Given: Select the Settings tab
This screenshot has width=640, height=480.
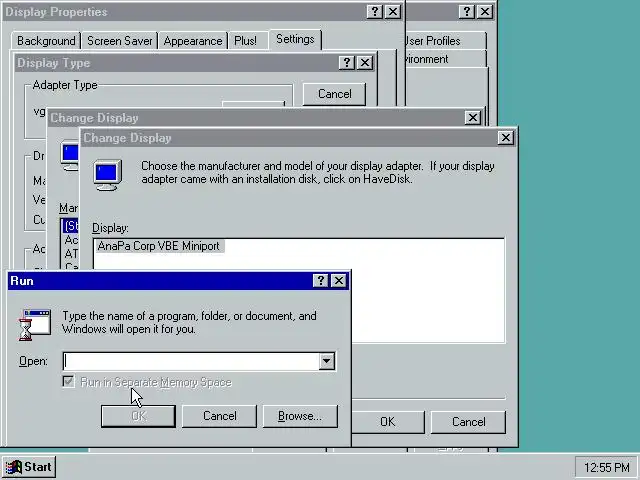Looking at the screenshot, I should click(x=295, y=39).
